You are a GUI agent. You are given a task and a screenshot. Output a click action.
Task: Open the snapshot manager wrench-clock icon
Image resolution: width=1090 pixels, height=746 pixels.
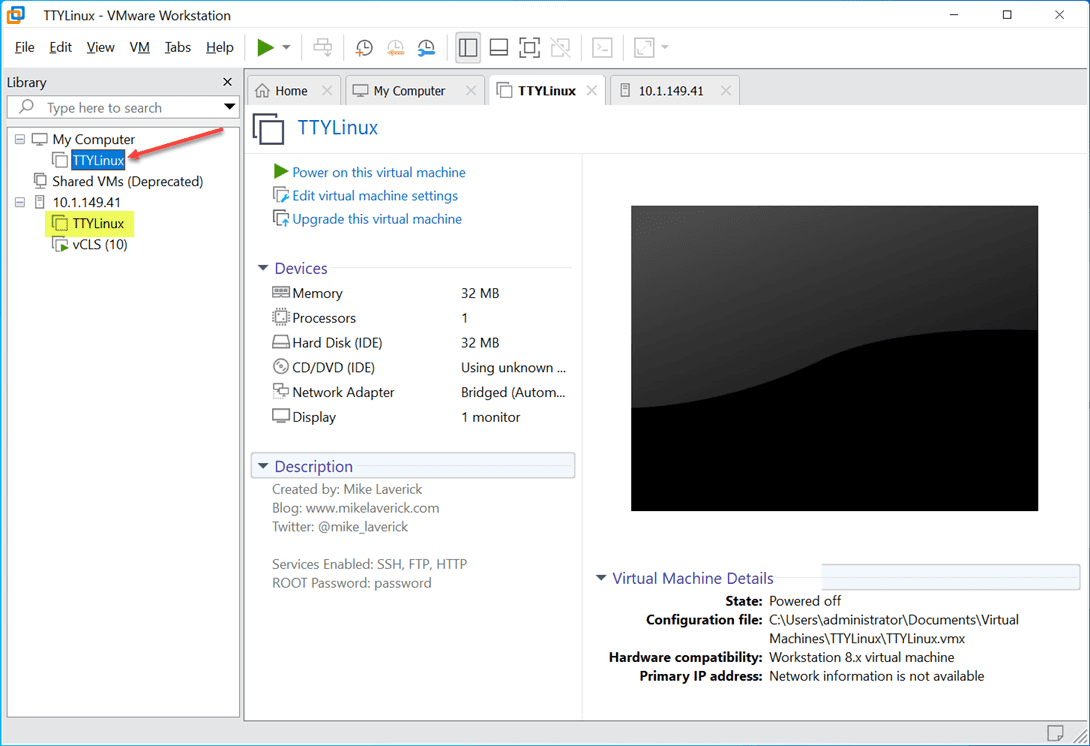(426, 47)
